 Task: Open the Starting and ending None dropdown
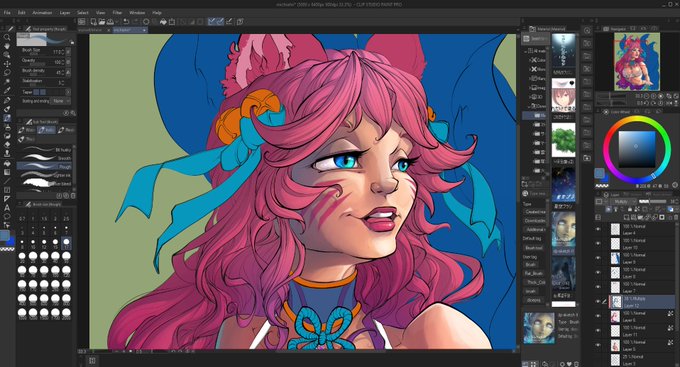click(61, 101)
